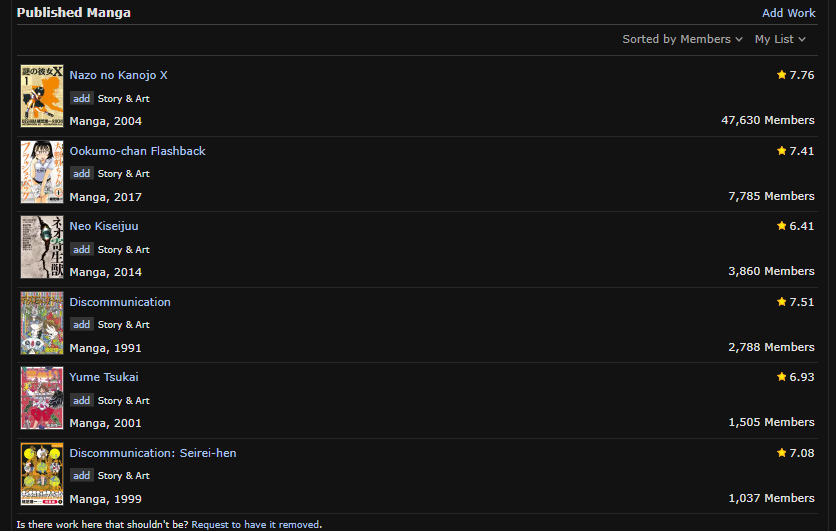Click Story & Art under Yume Tsukai

tap(124, 400)
